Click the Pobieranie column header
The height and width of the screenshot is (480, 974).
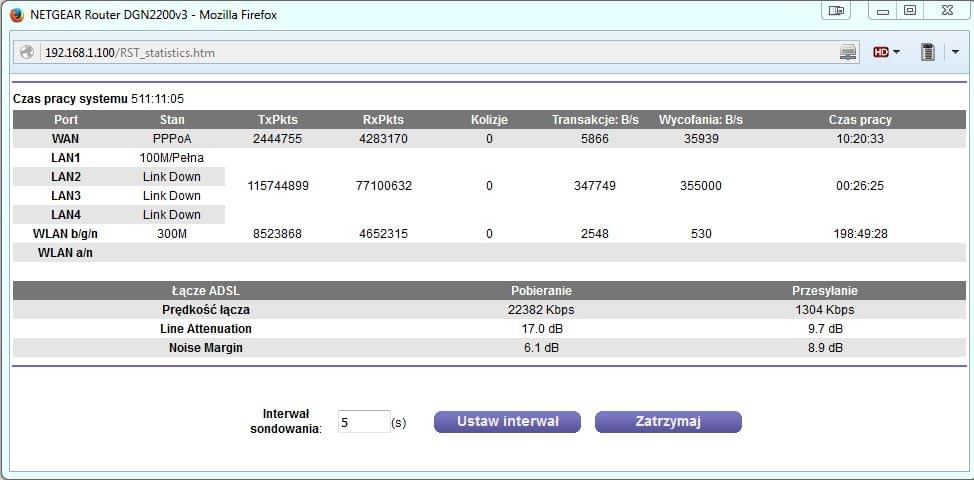click(x=541, y=291)
